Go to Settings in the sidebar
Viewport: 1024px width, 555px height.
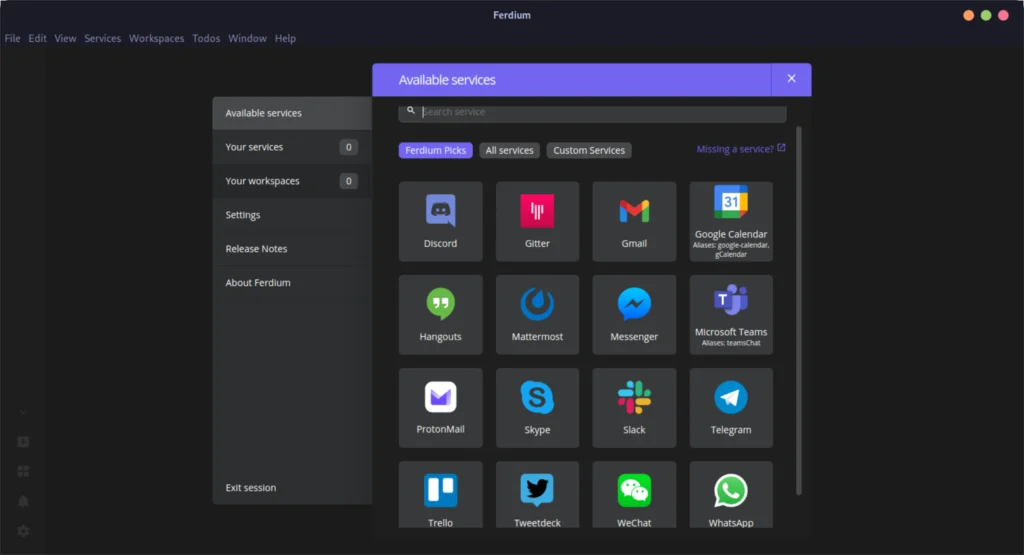(292, 215)
